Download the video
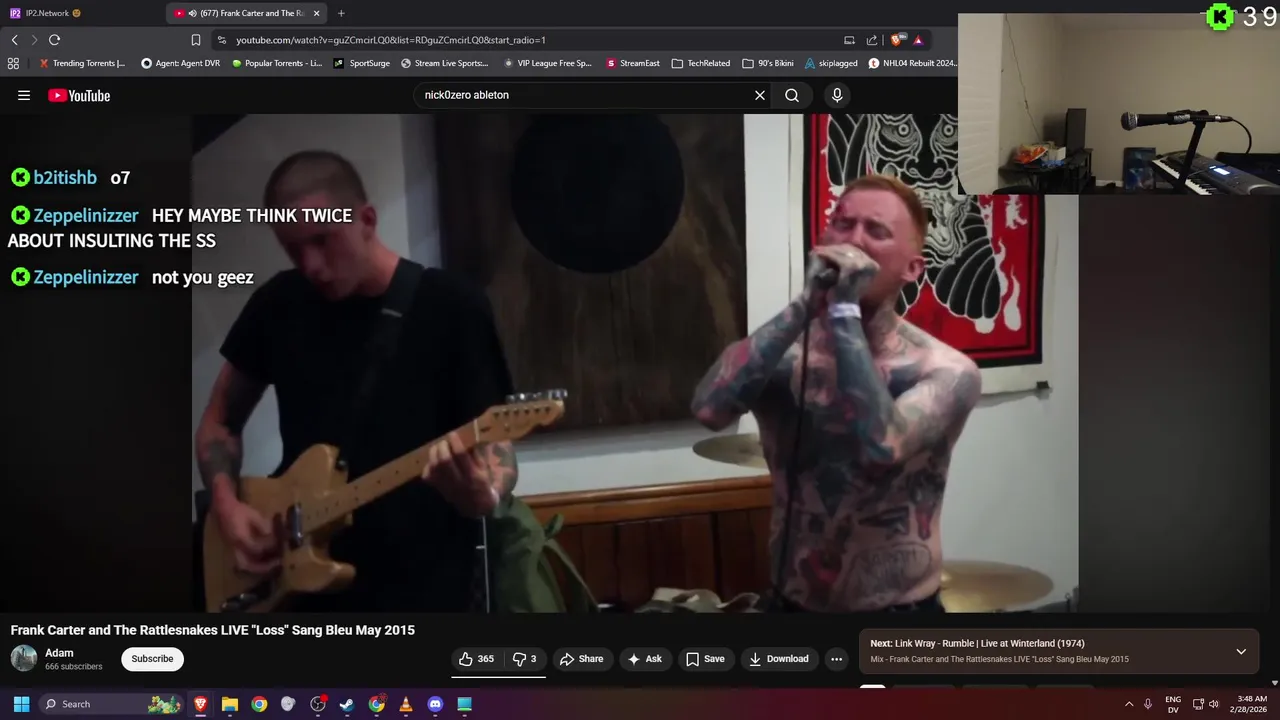The image size is (1280, 720). coord(779,659)
